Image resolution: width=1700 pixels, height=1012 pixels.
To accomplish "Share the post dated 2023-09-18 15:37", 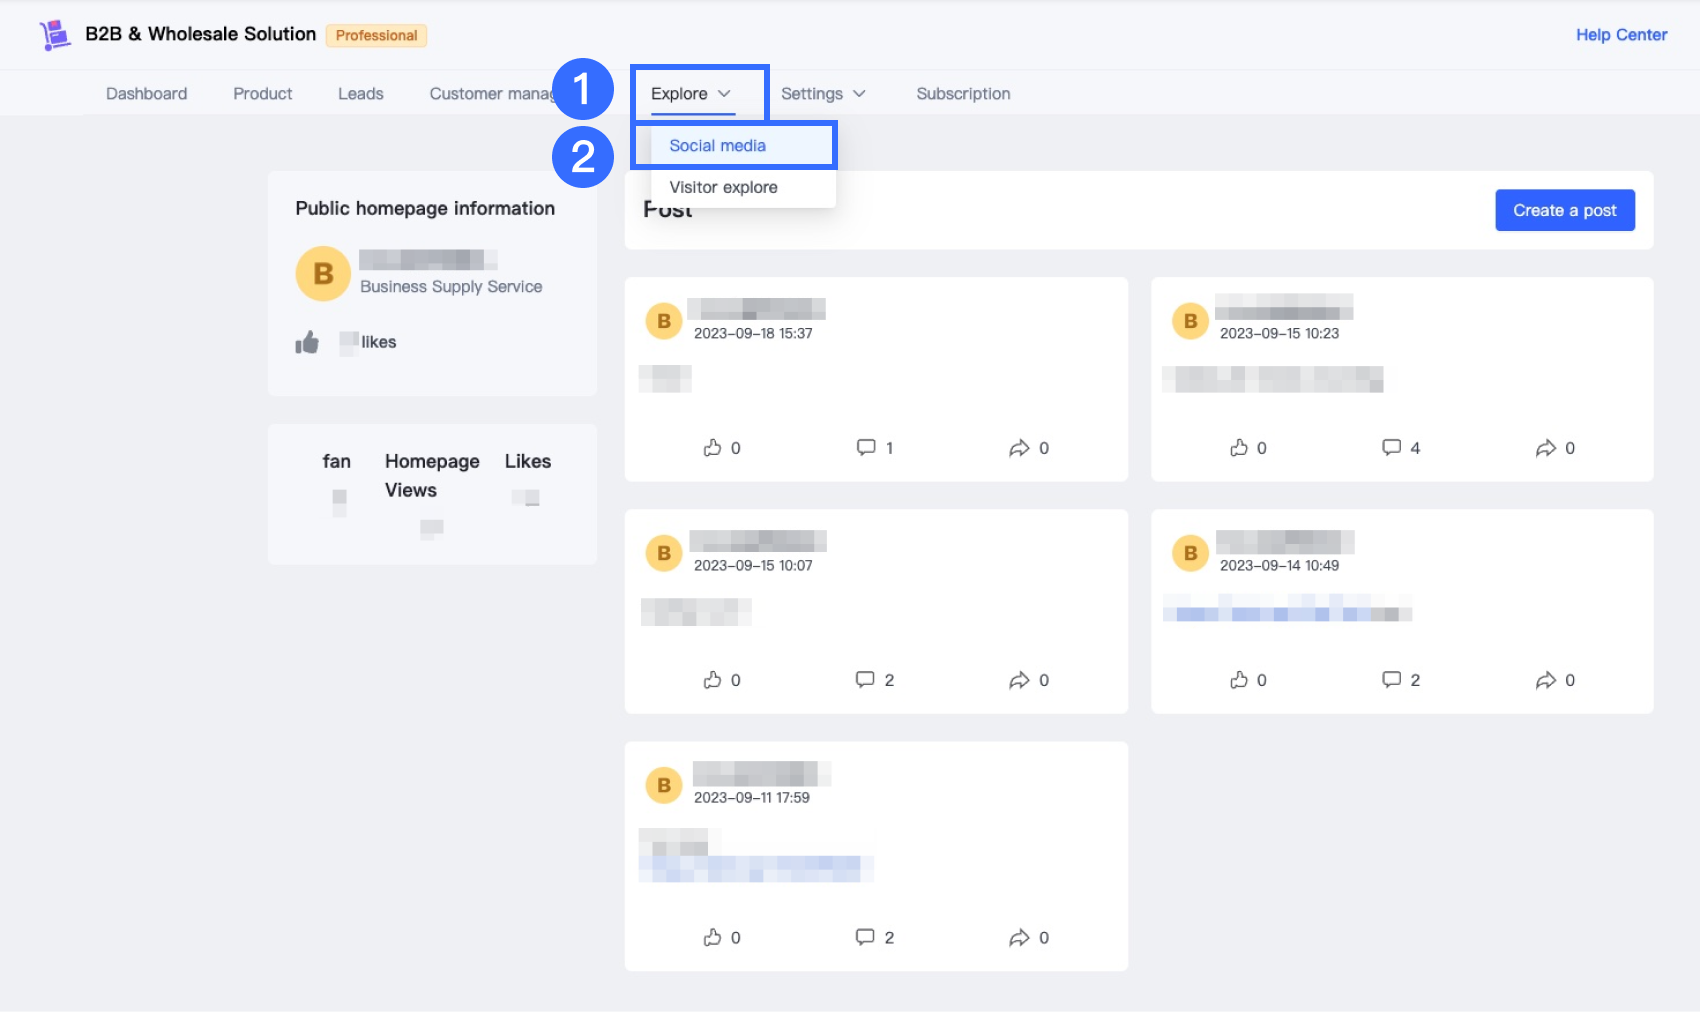I will pyautogui.click(x=1019, y=448).
